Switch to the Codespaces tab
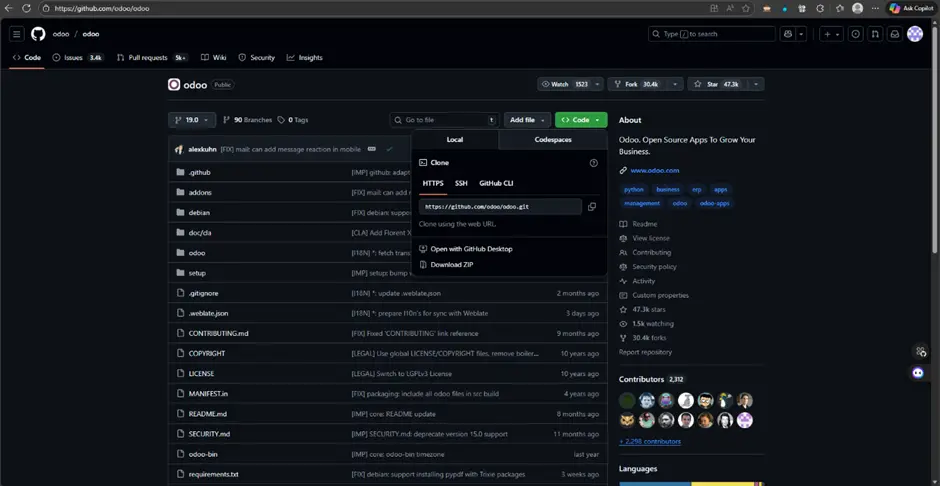940x486 pixels. click(x=553, y=140)
